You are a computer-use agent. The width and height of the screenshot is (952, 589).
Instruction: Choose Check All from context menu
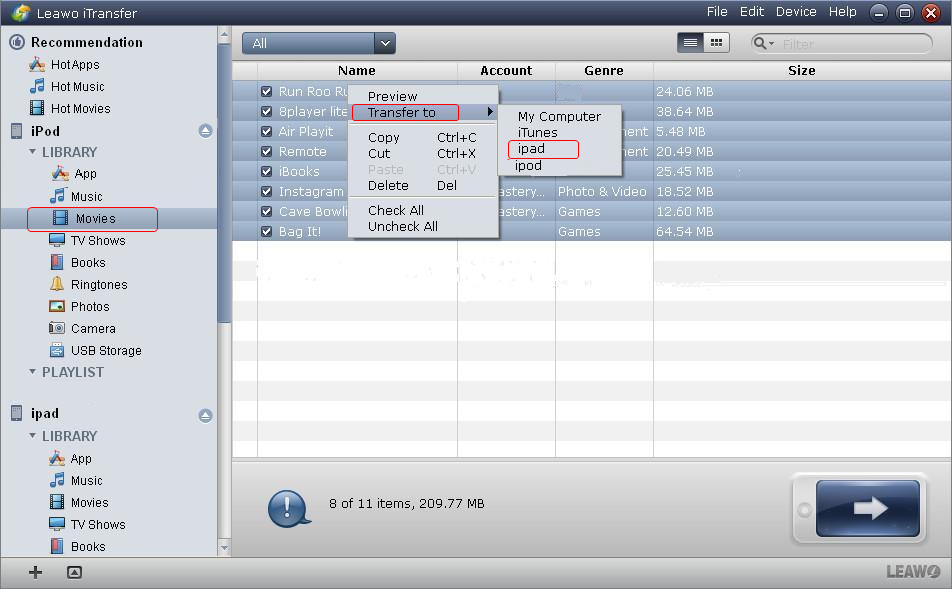click(x=396, y=210)
